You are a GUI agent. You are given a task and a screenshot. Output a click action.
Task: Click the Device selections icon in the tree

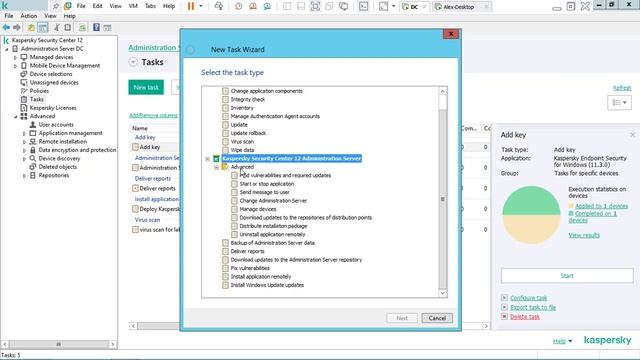[x=24, y=74]
